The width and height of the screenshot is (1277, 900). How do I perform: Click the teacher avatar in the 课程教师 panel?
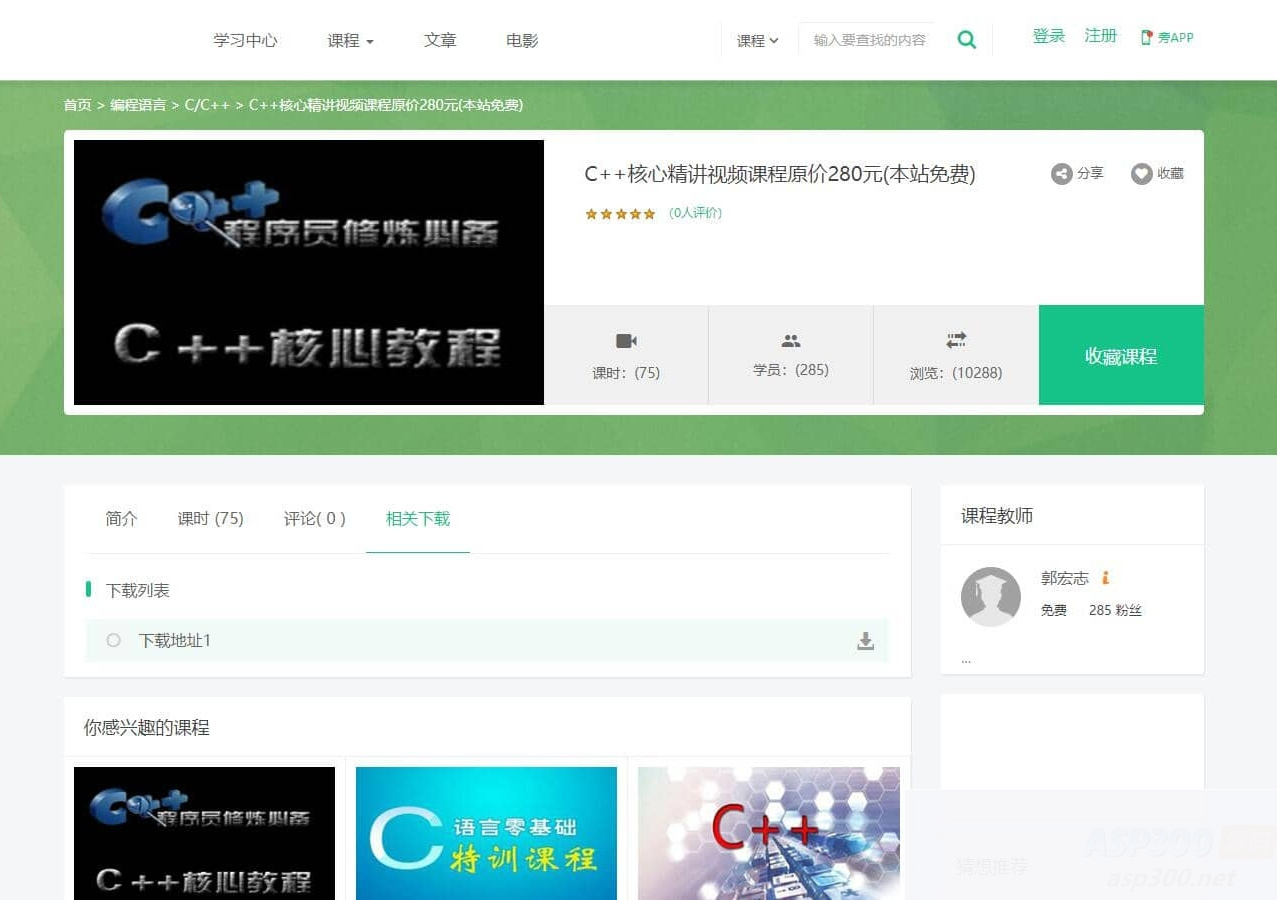pos(990,597)
